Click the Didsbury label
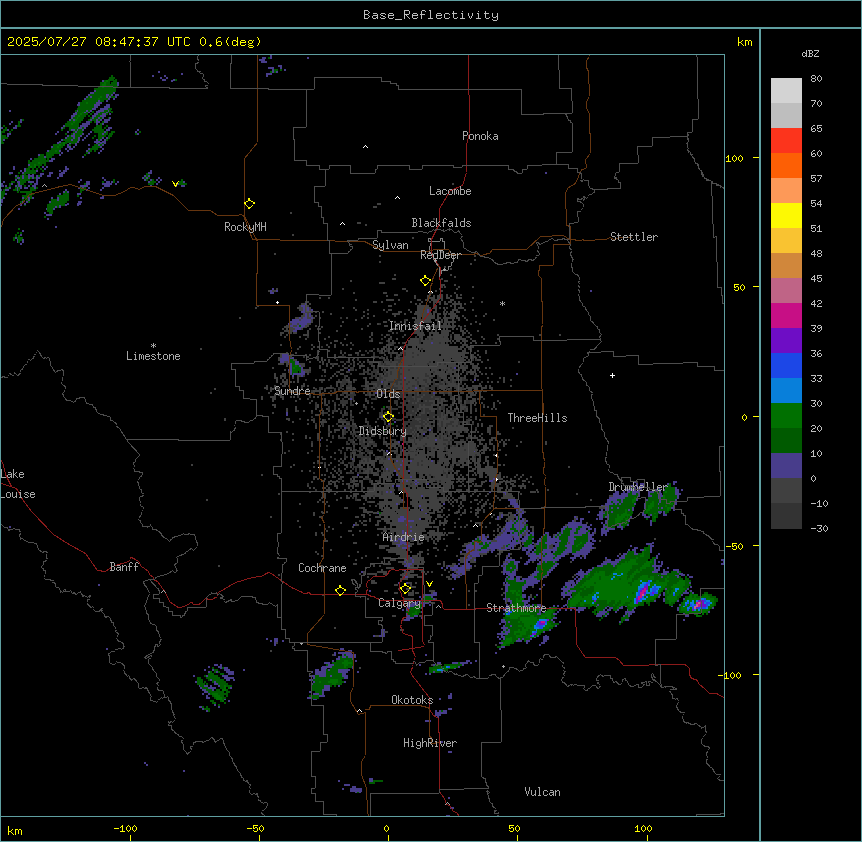The width and height of the screenshot is (862, 842). [x=383, y=431]
